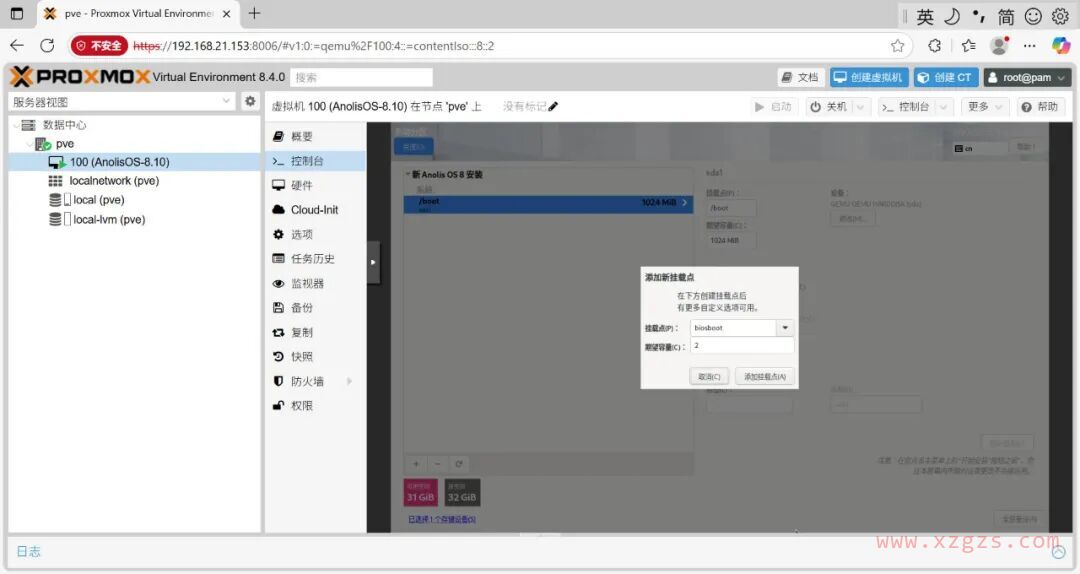The image size is (1080, 574).
Task: Click the 31 GiB available space swatch
Action: 419,492
